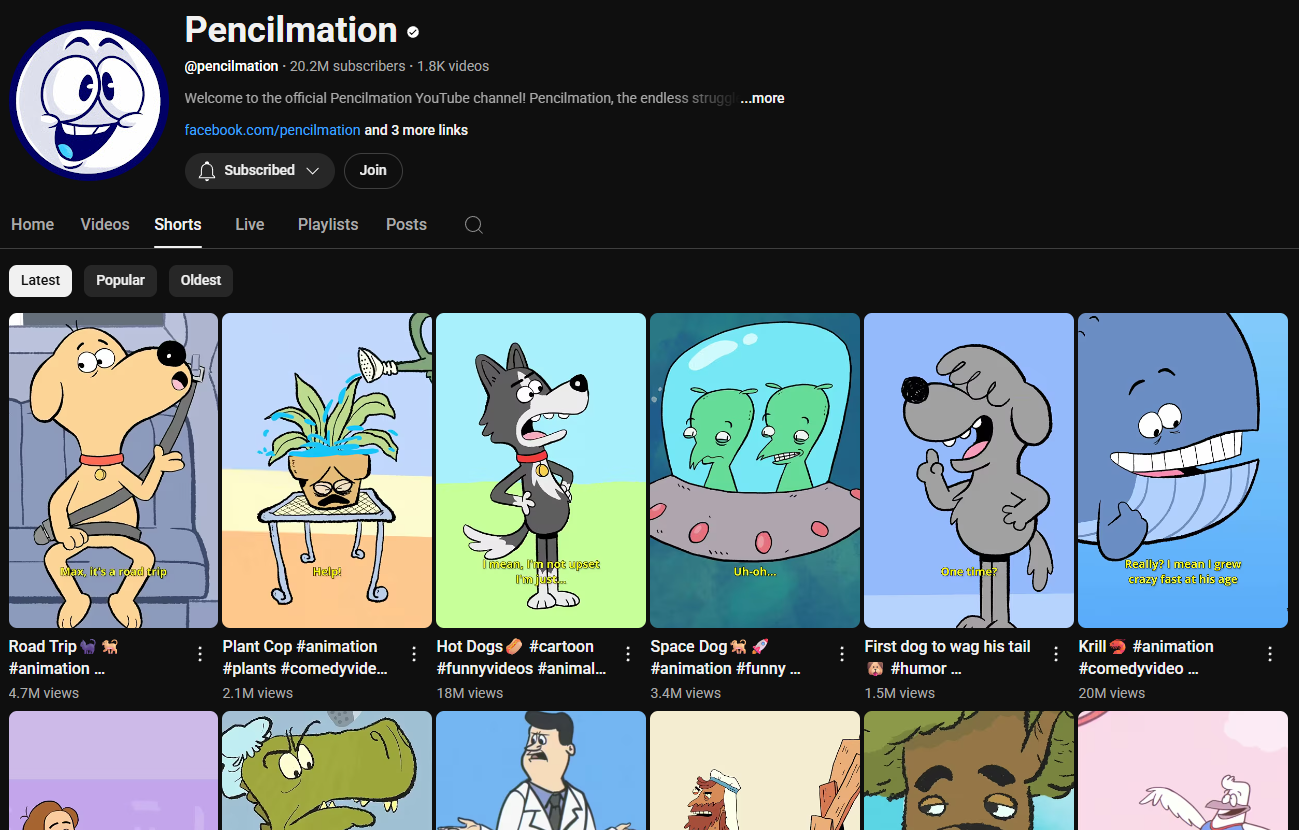Open more options for Hot Dogs short
This screenshot has height=830, width=1299.
click(x=628, y=654)
